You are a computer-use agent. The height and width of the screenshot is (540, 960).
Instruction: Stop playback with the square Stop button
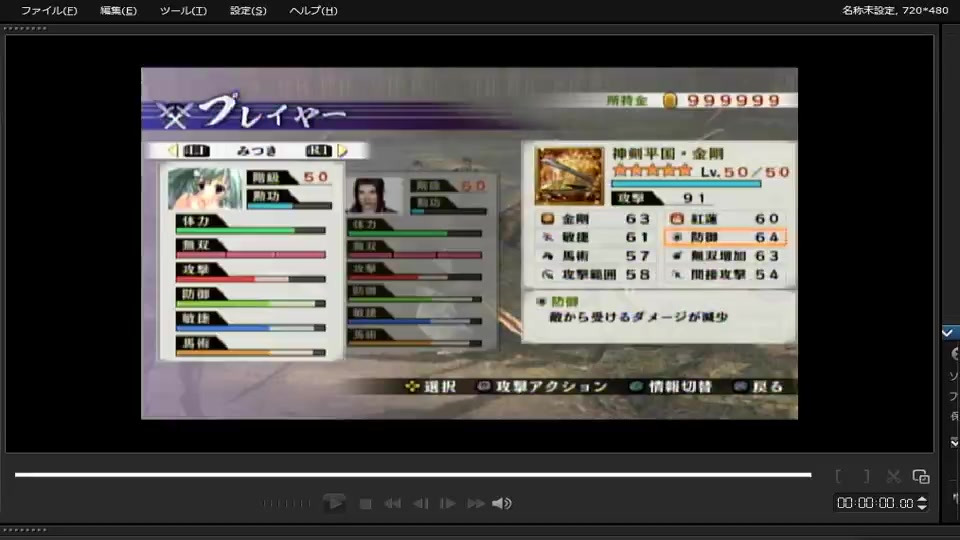click(366, 504)
